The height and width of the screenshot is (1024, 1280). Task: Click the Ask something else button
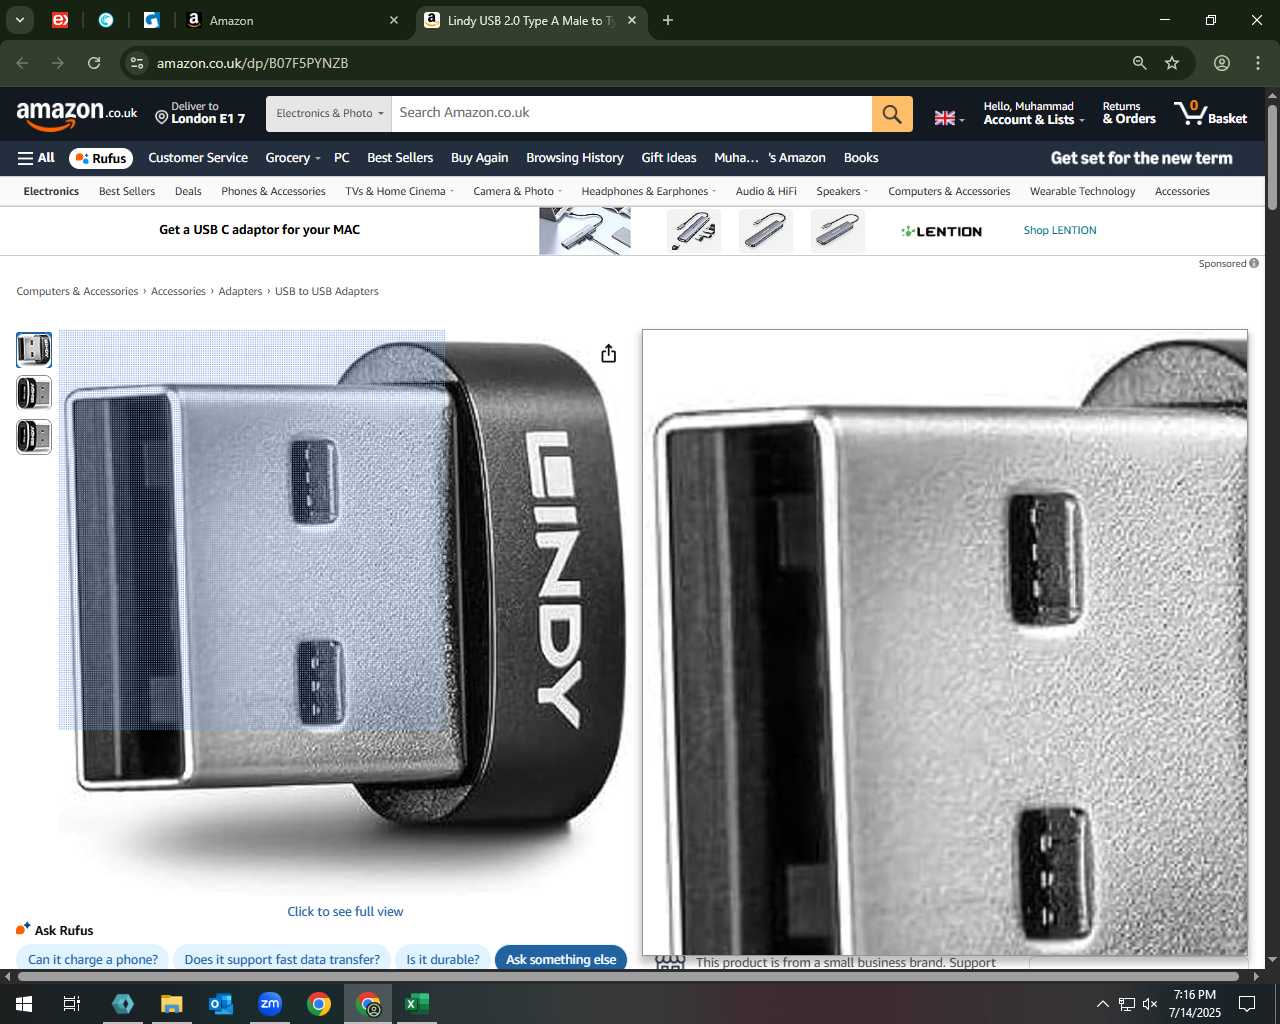(x=561, y=959)
